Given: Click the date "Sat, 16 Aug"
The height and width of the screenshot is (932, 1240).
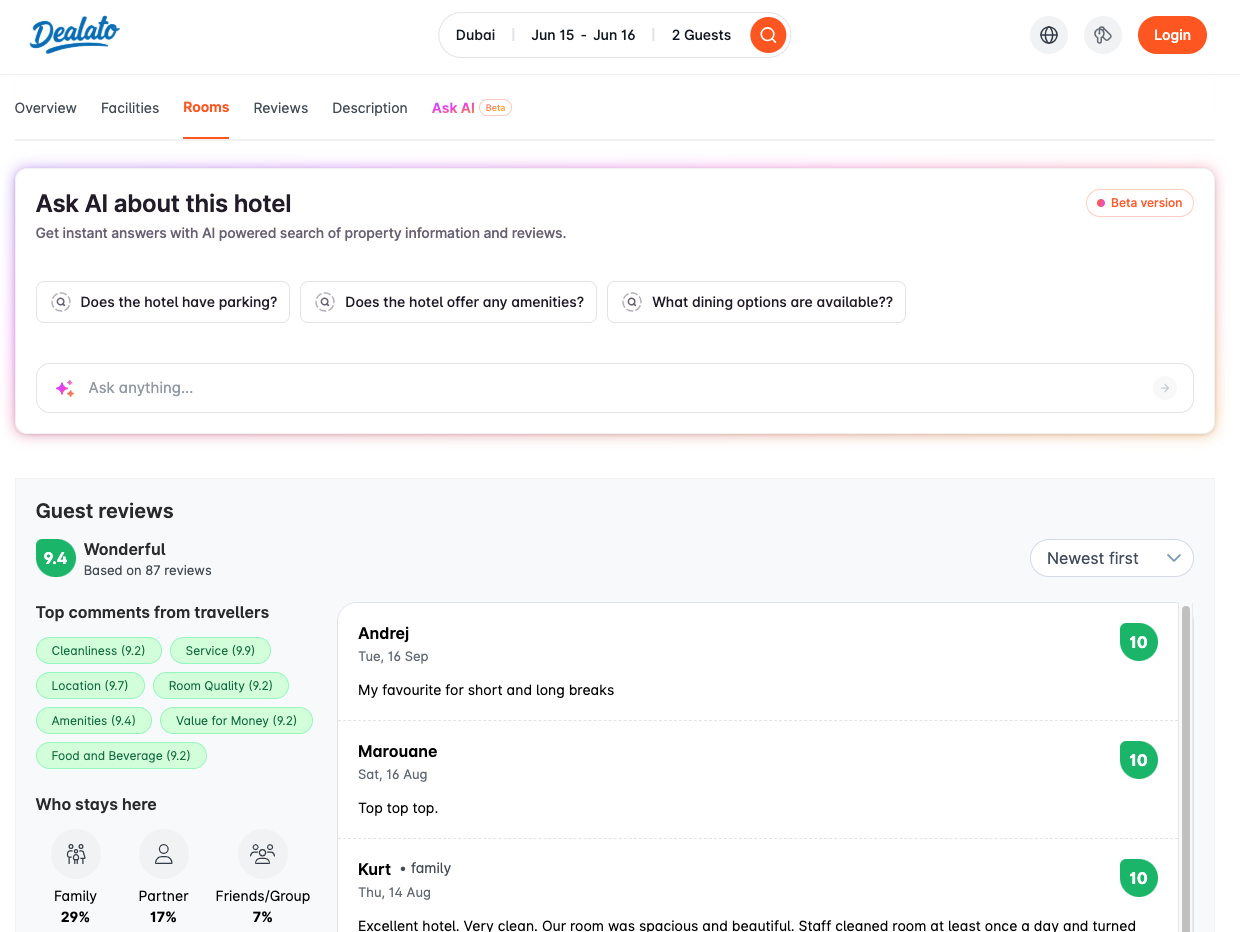Looking at the screenshot, I should pos(392,775).
